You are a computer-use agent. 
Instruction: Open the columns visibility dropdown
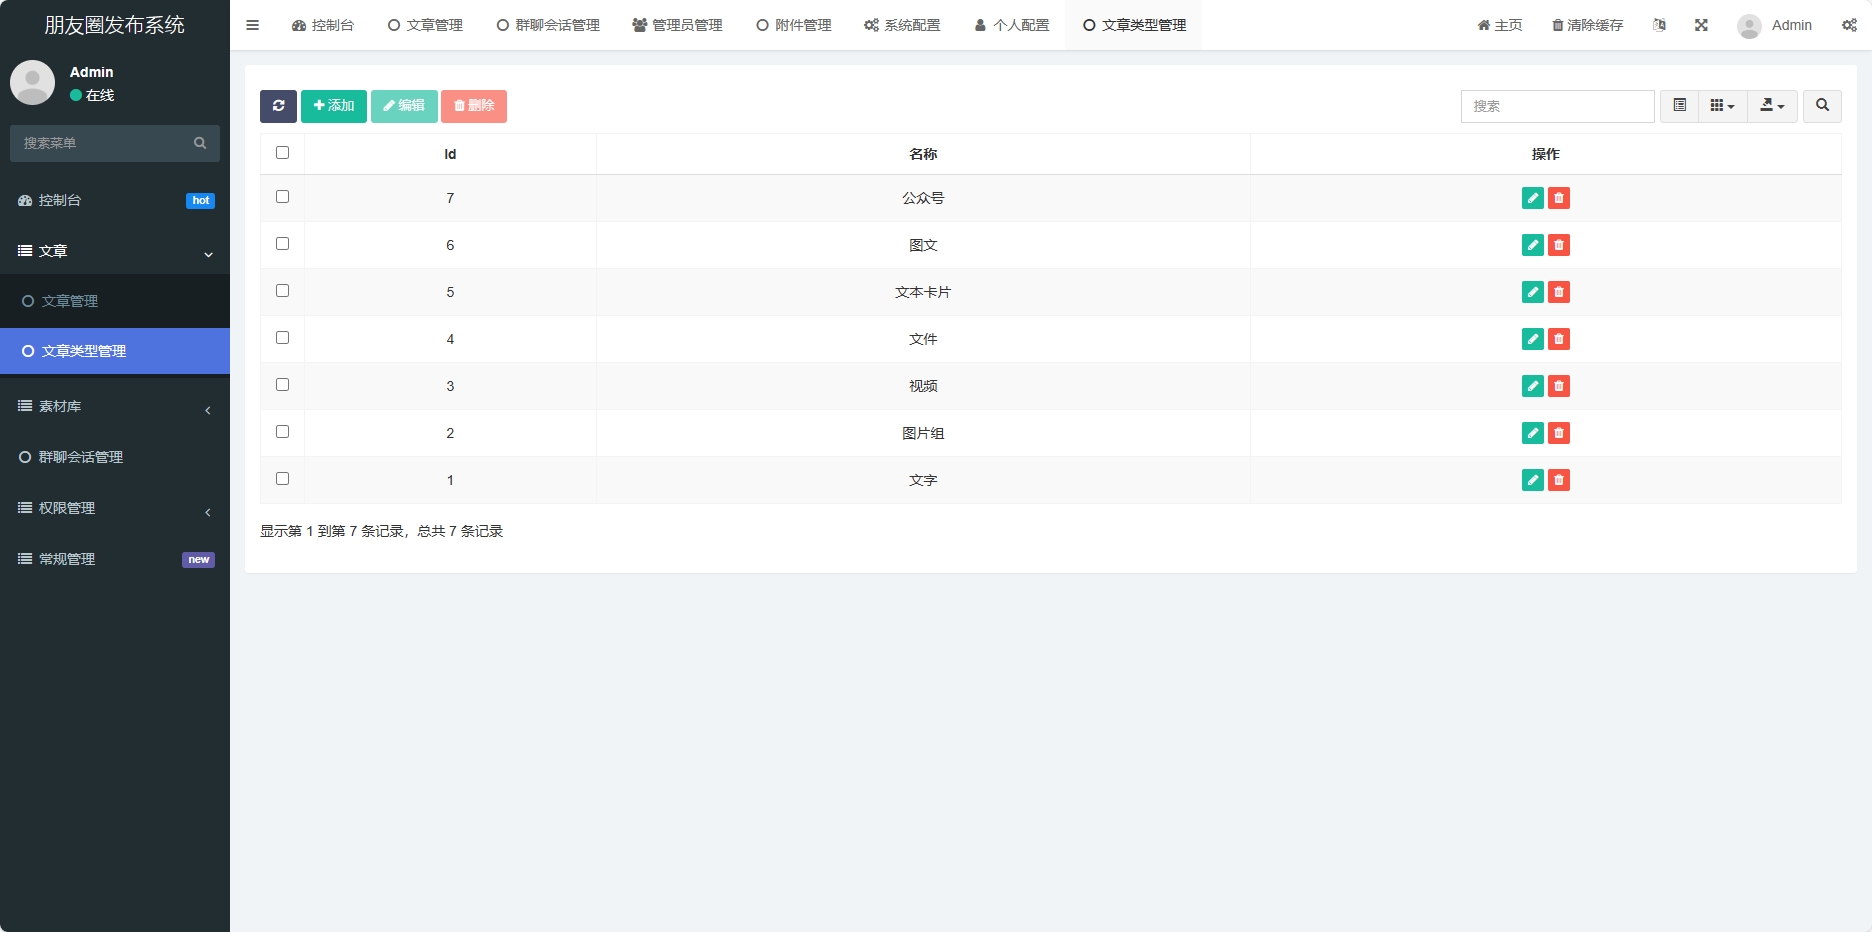(x=1722, y=106)
